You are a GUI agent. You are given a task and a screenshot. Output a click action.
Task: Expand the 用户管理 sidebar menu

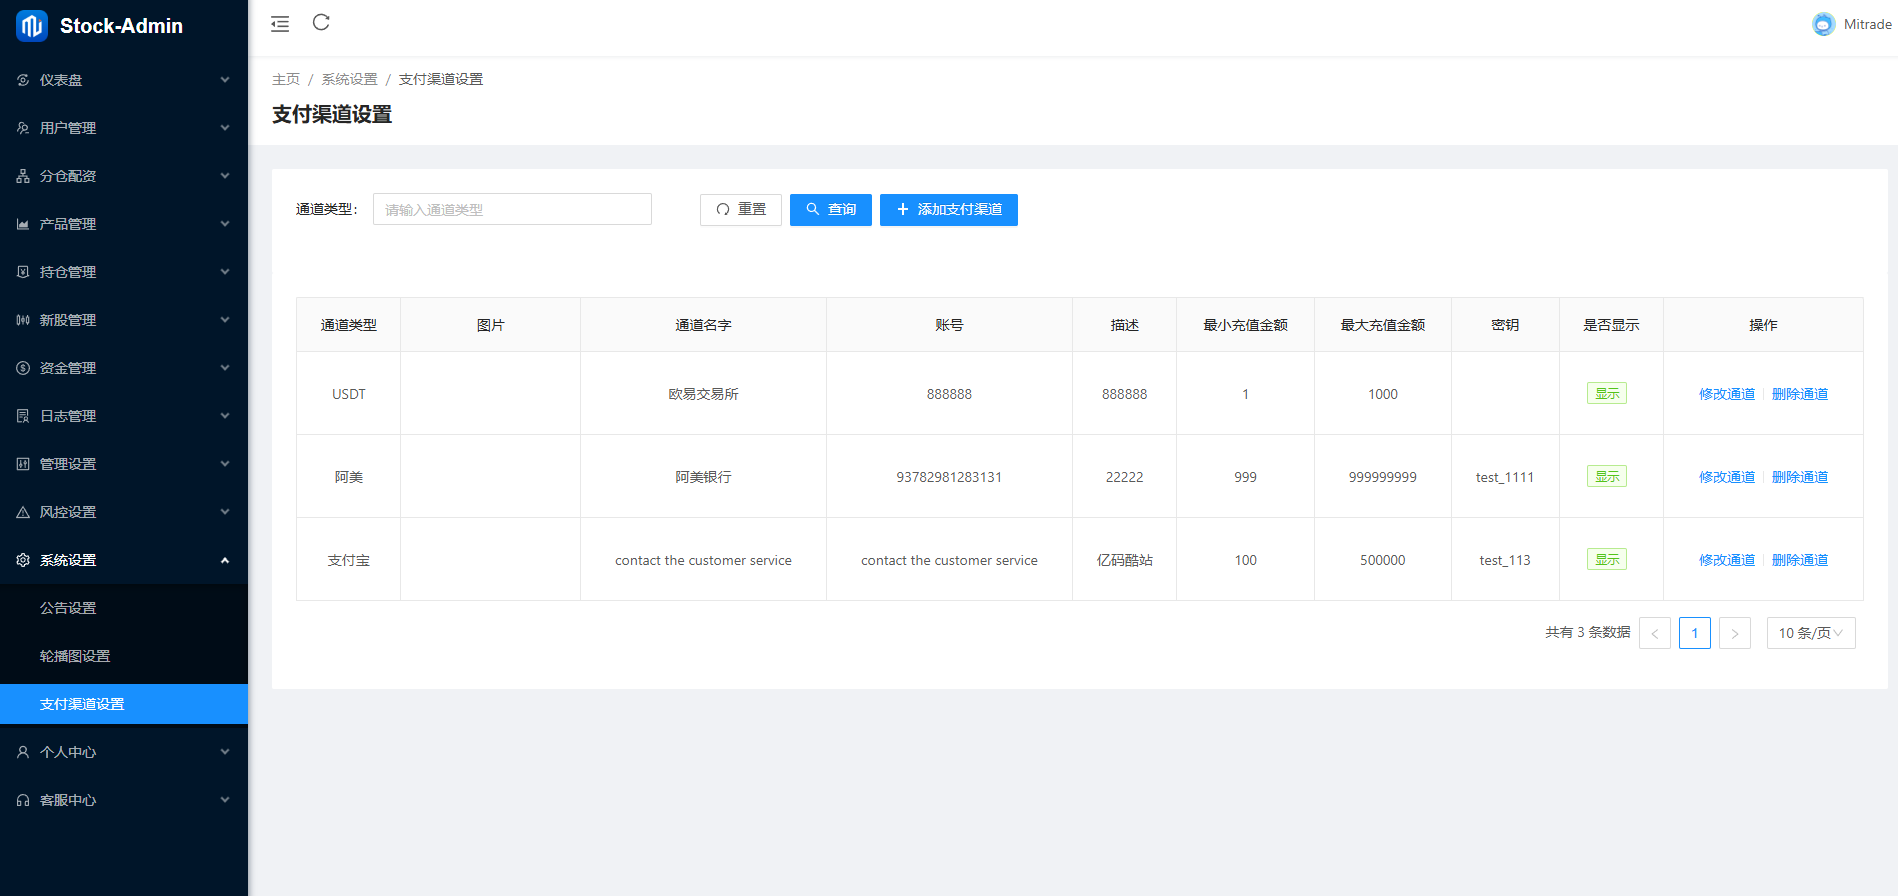pyautogui.click(x=124, y=128)
